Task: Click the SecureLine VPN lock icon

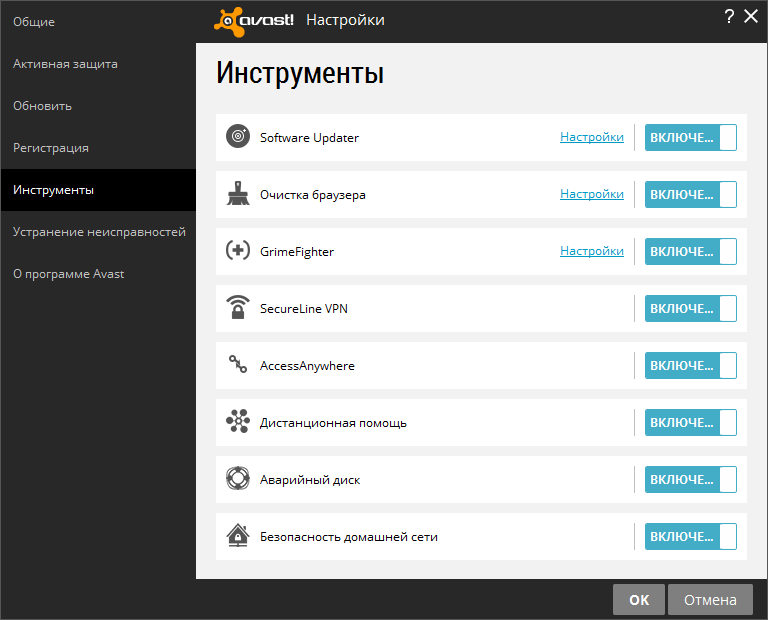Action: pyautogui.click(x=238, y=307)
